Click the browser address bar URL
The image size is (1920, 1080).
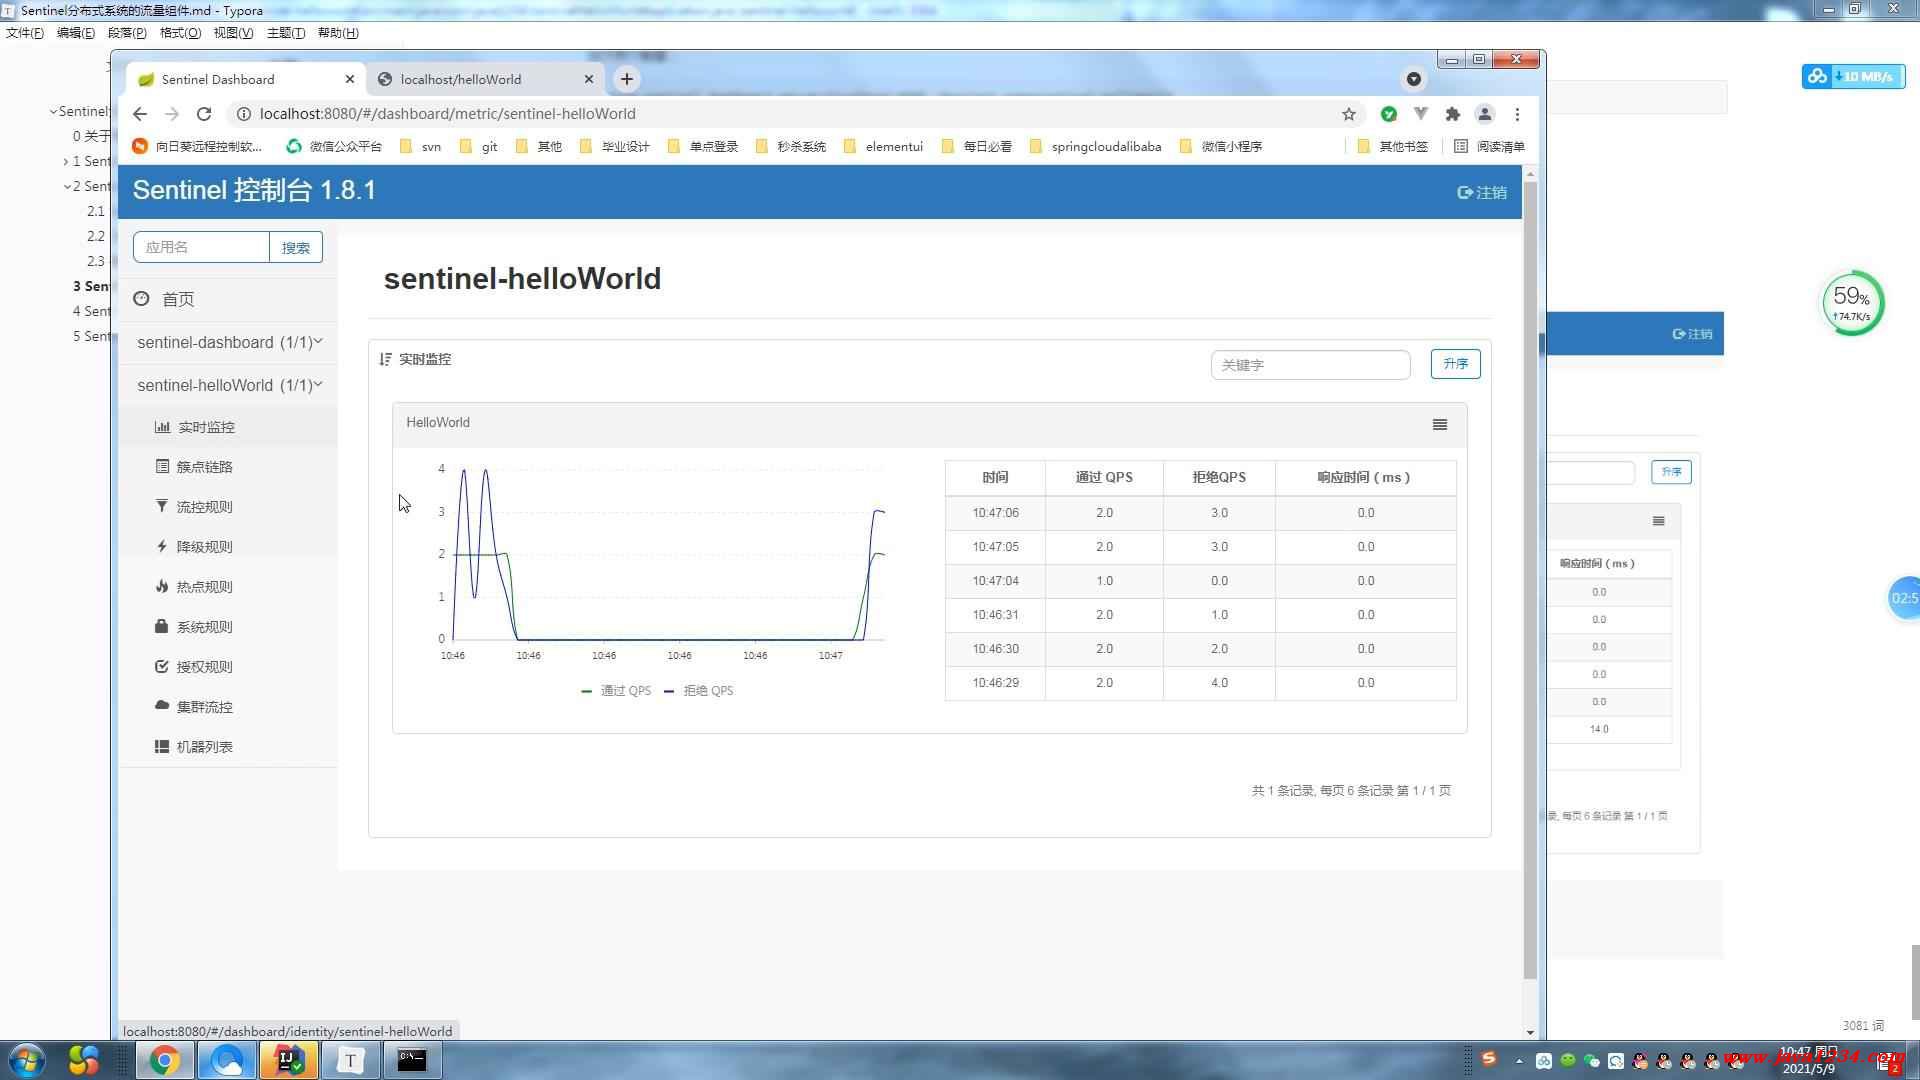[x=448, y=114]
